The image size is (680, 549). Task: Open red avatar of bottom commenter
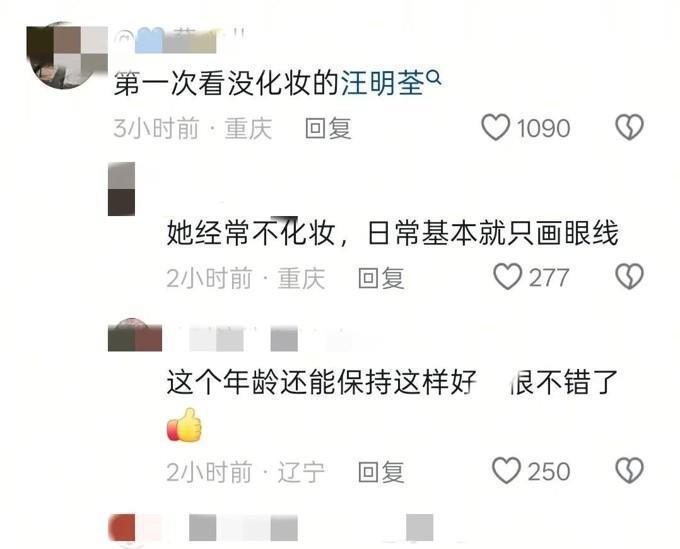pos(122,527)
